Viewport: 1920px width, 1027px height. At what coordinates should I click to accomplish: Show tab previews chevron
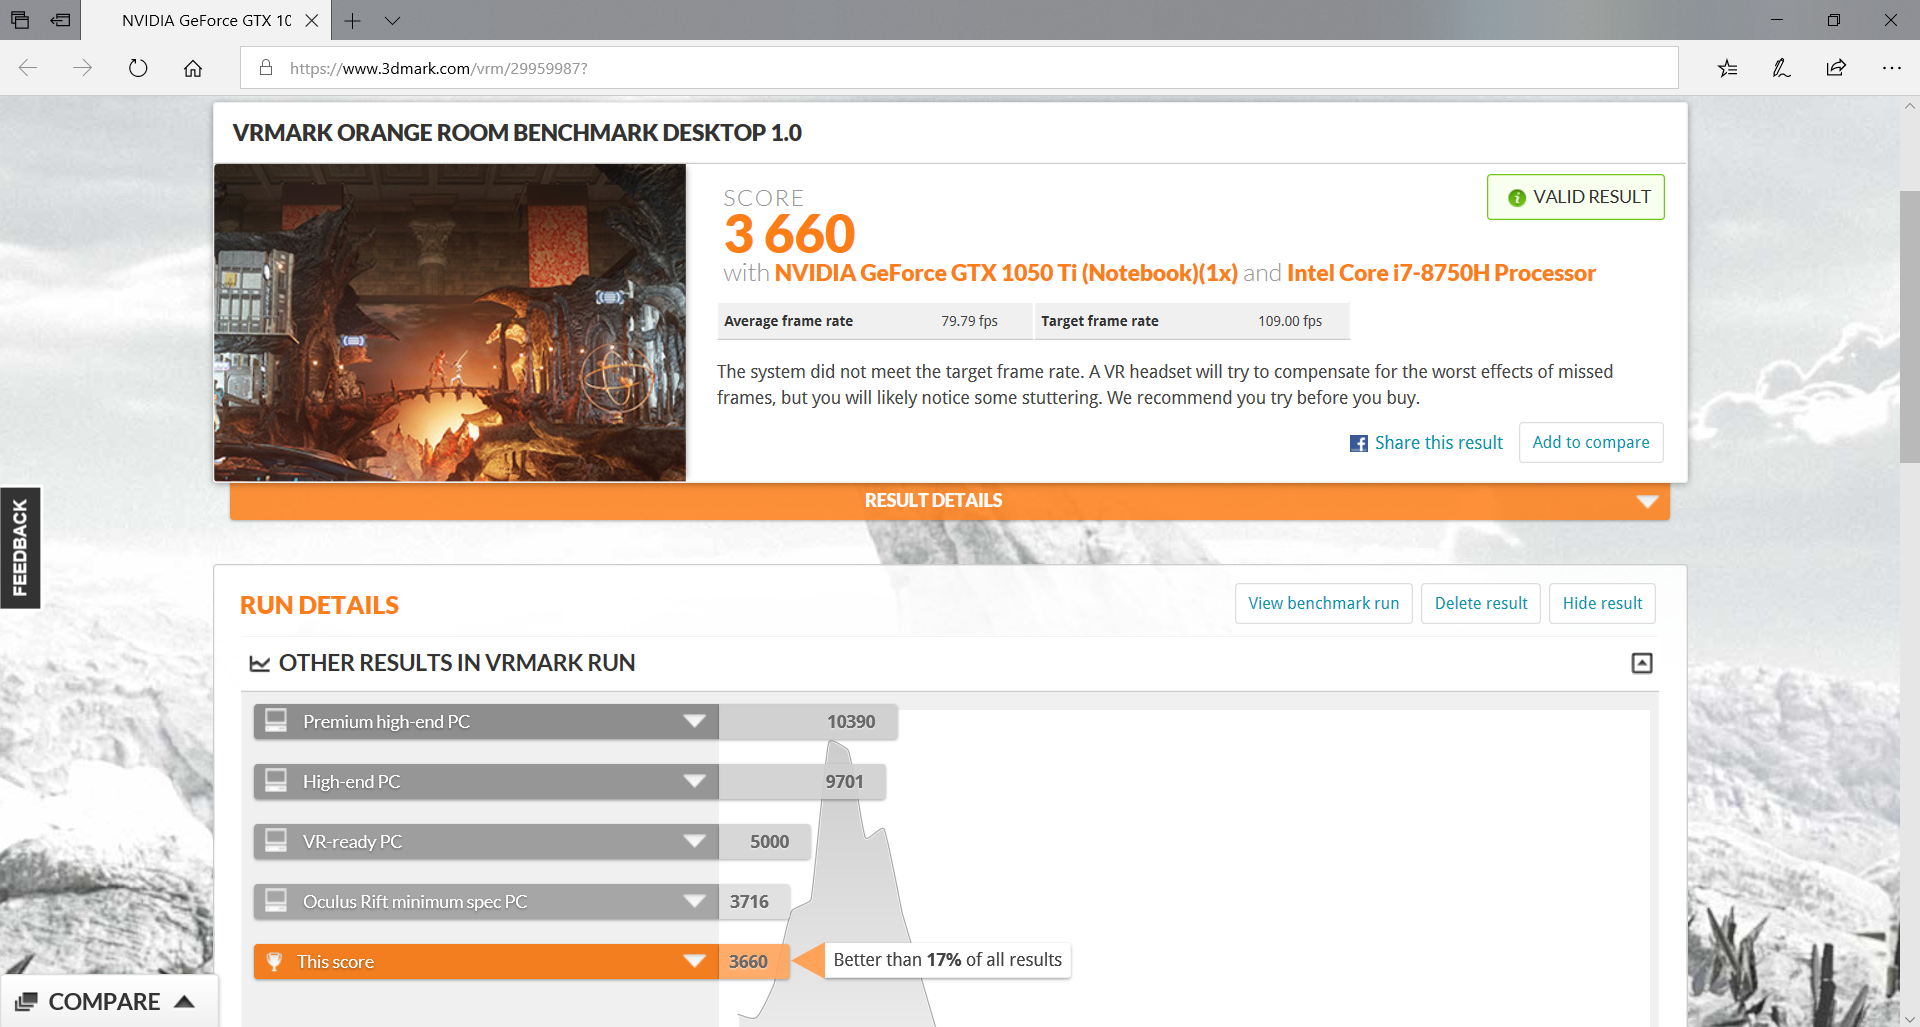(x=392, y=20)
